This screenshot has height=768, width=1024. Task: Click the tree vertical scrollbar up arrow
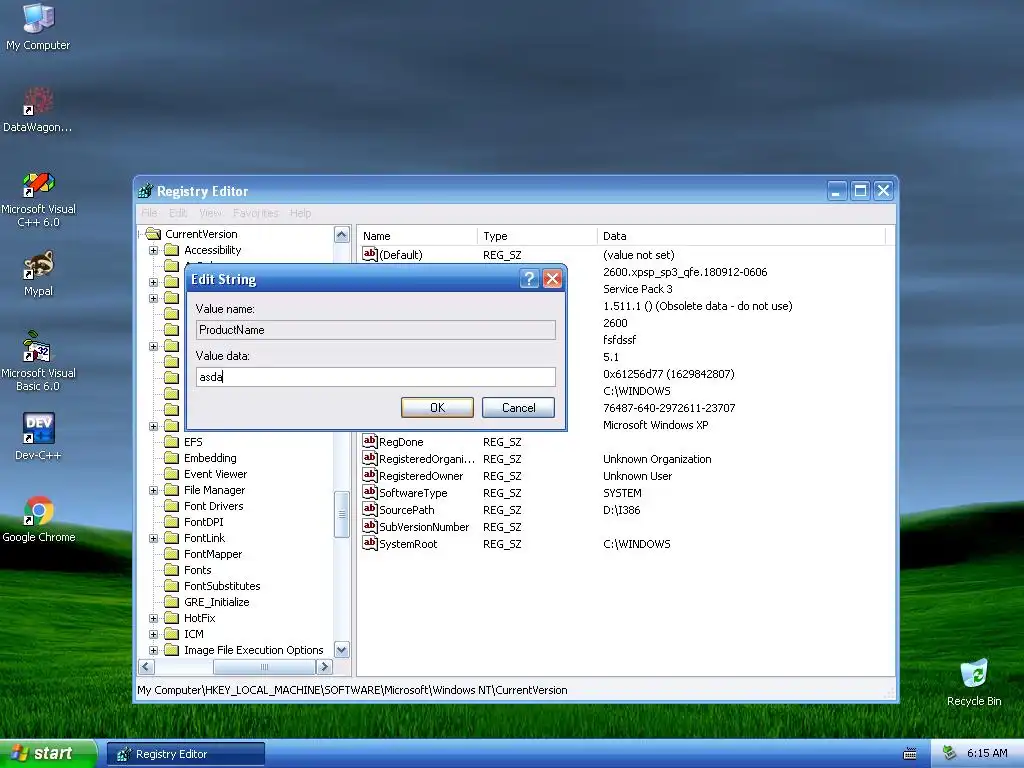342,234
